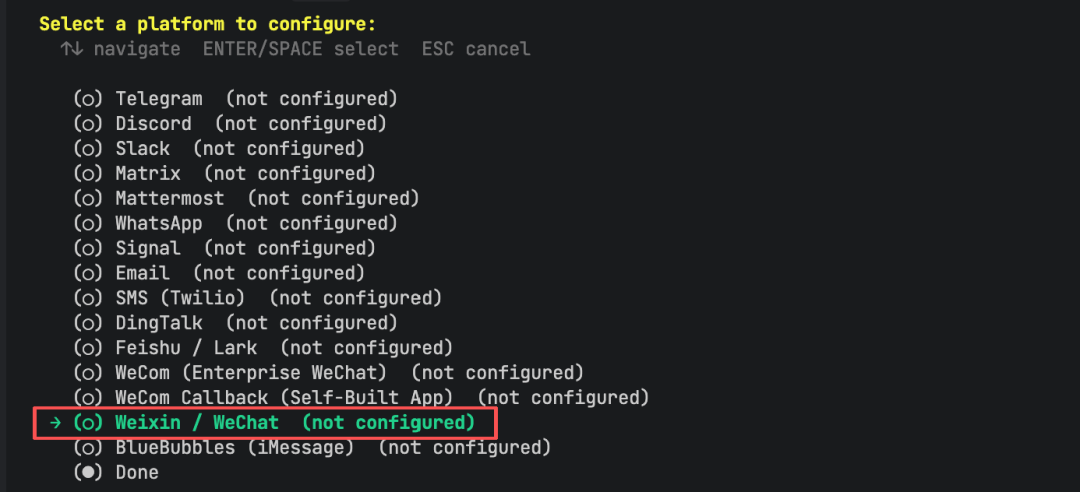Image resolution: width=1080 pixels, height=492 pixels.
Task: Select the Matrix platform entry
Action: tap(225, 174)
